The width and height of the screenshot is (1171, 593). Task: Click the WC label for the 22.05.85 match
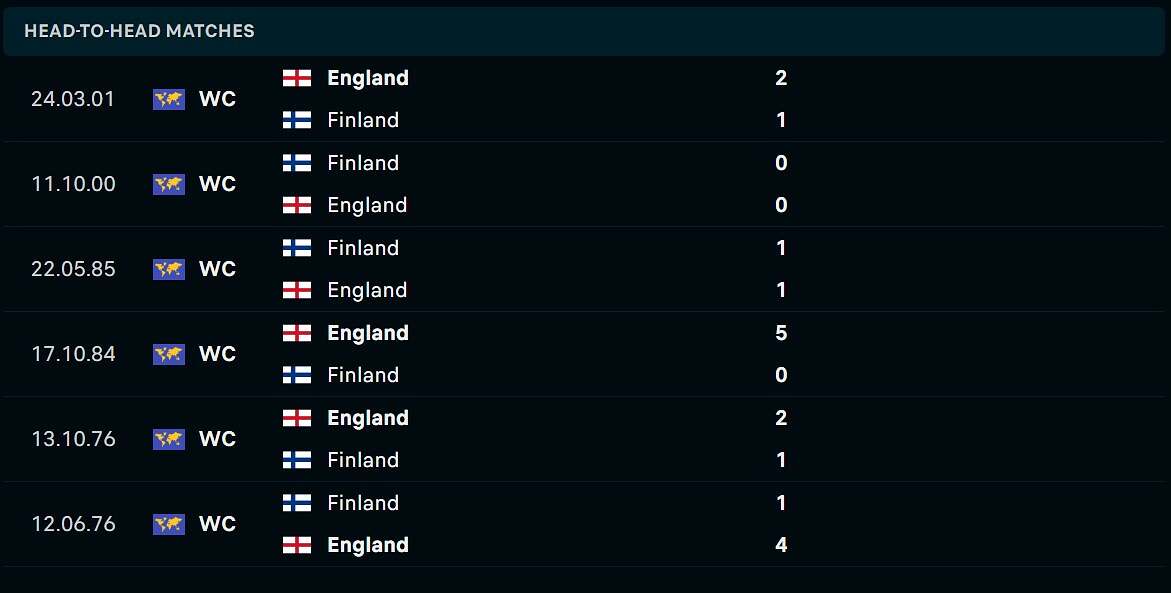[217, 269]
